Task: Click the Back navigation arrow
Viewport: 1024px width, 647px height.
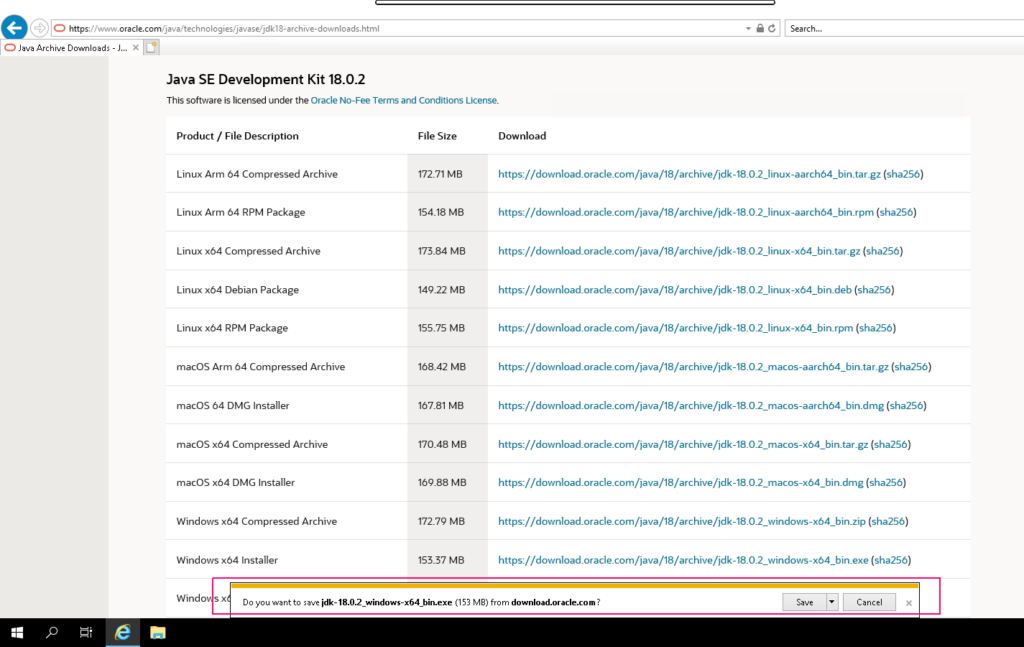Action: point(13,27)
